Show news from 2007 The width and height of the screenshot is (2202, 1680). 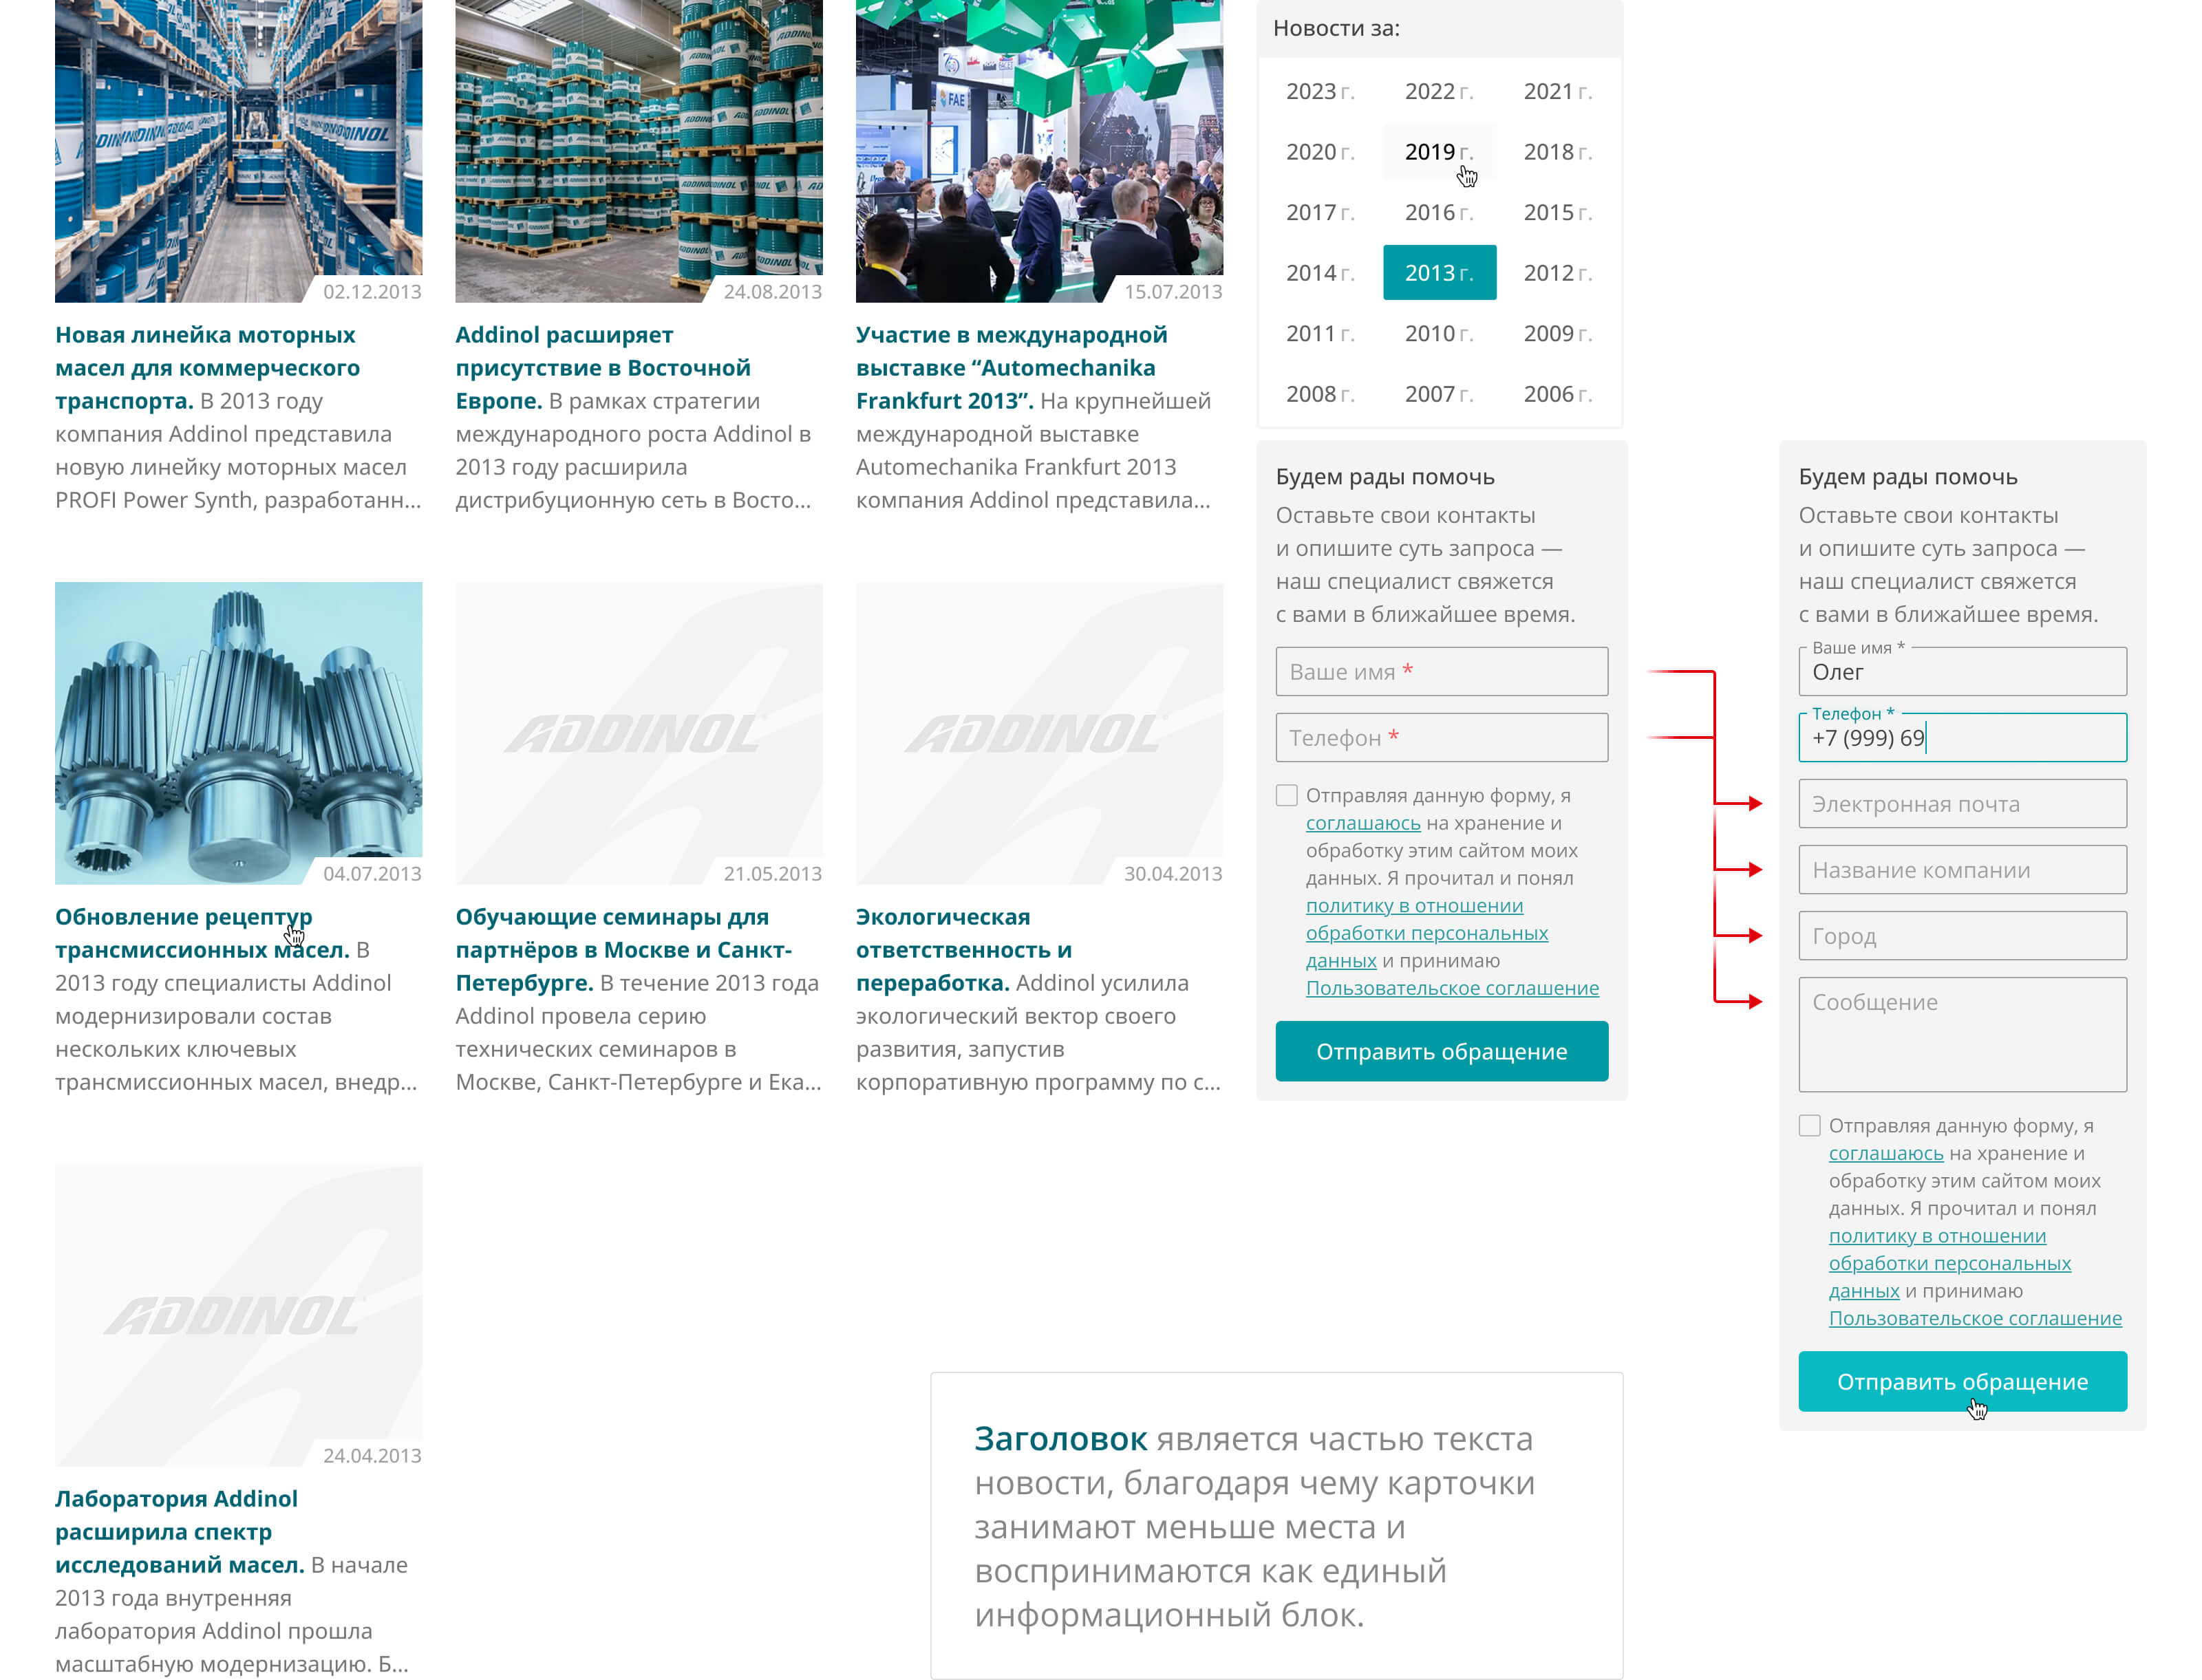pos(1439,394)
